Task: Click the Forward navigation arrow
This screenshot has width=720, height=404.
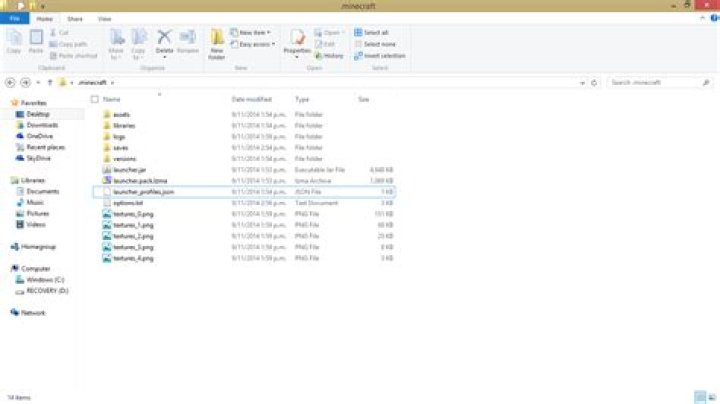Action: tap(26, 83)
